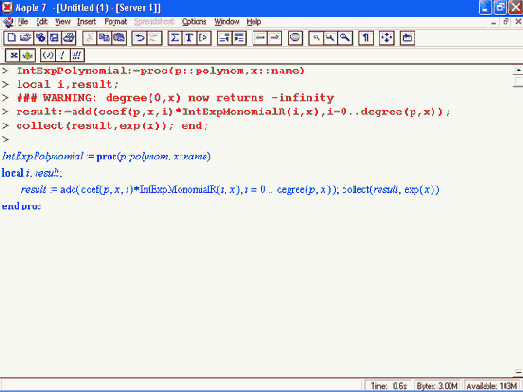Insert Maple input with the Sigma icon
This screenshot has height=392, width=523.
(174, 38)
